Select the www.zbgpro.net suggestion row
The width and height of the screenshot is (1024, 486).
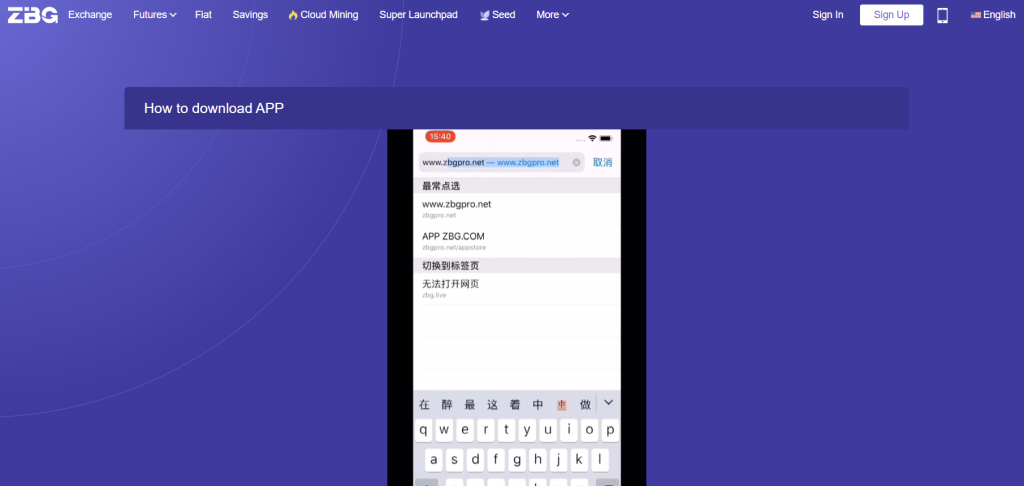pos(517,209)
